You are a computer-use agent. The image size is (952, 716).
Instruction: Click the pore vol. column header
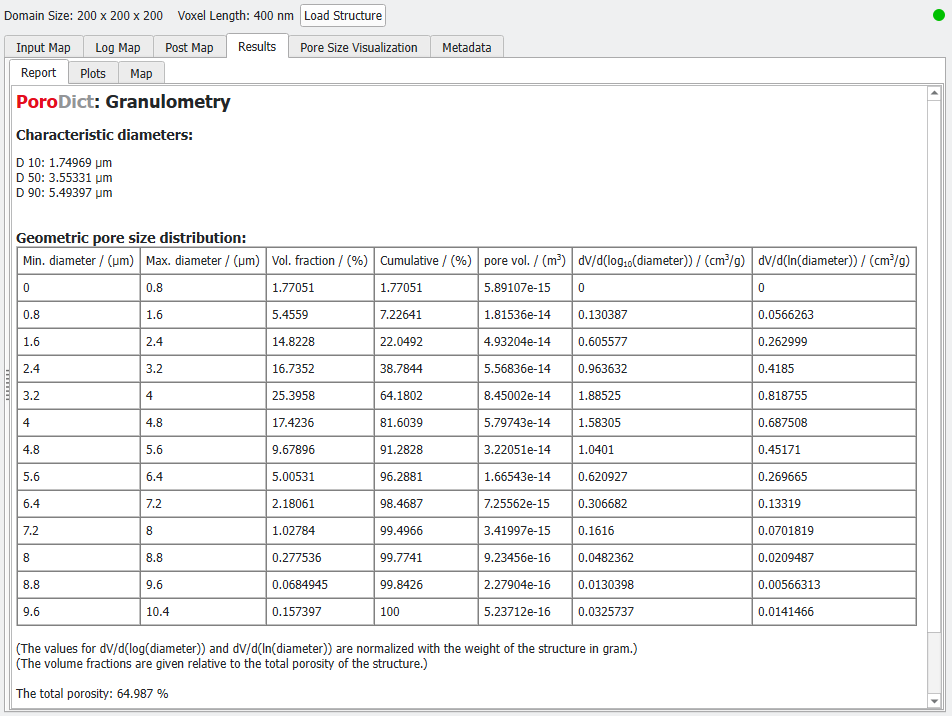point(525,261)
